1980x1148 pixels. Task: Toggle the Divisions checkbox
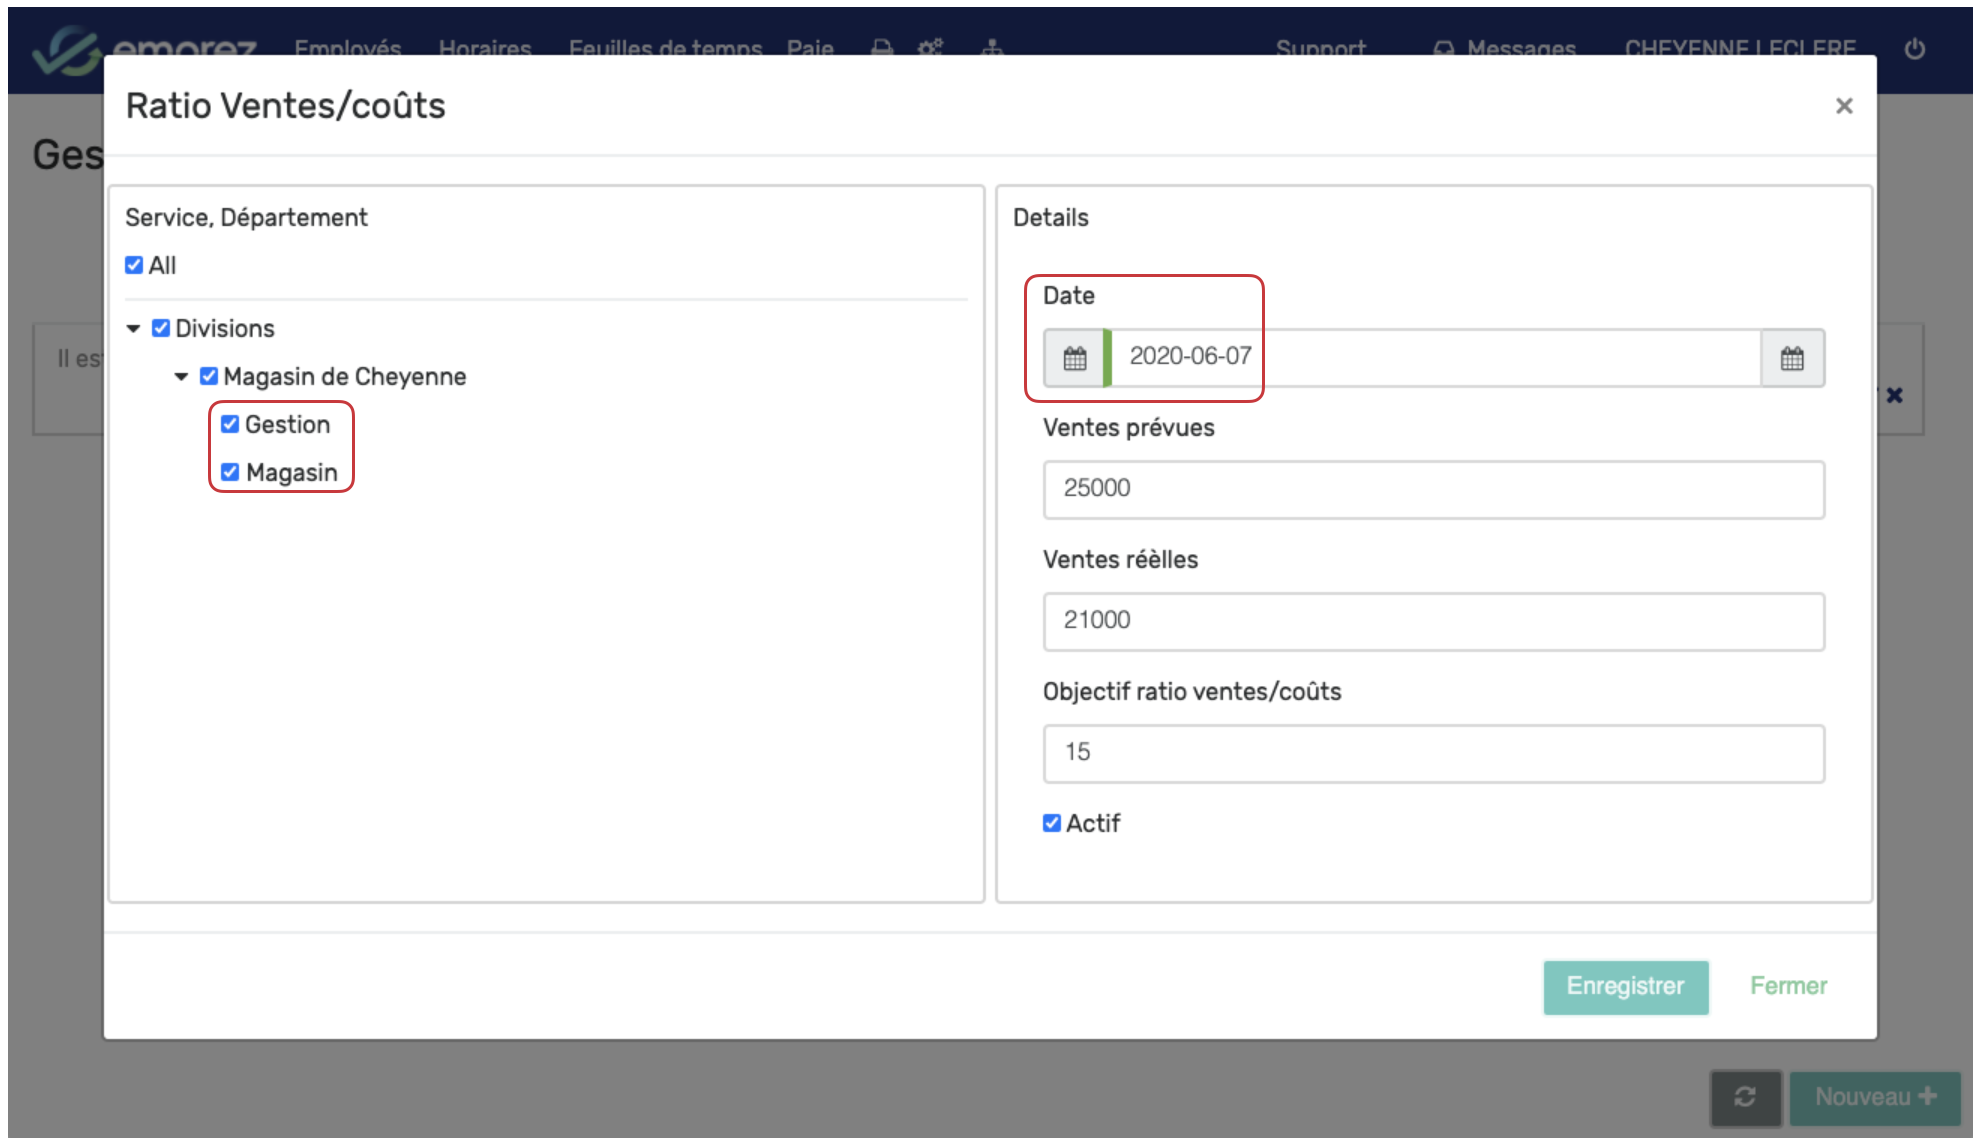[160, 328]
